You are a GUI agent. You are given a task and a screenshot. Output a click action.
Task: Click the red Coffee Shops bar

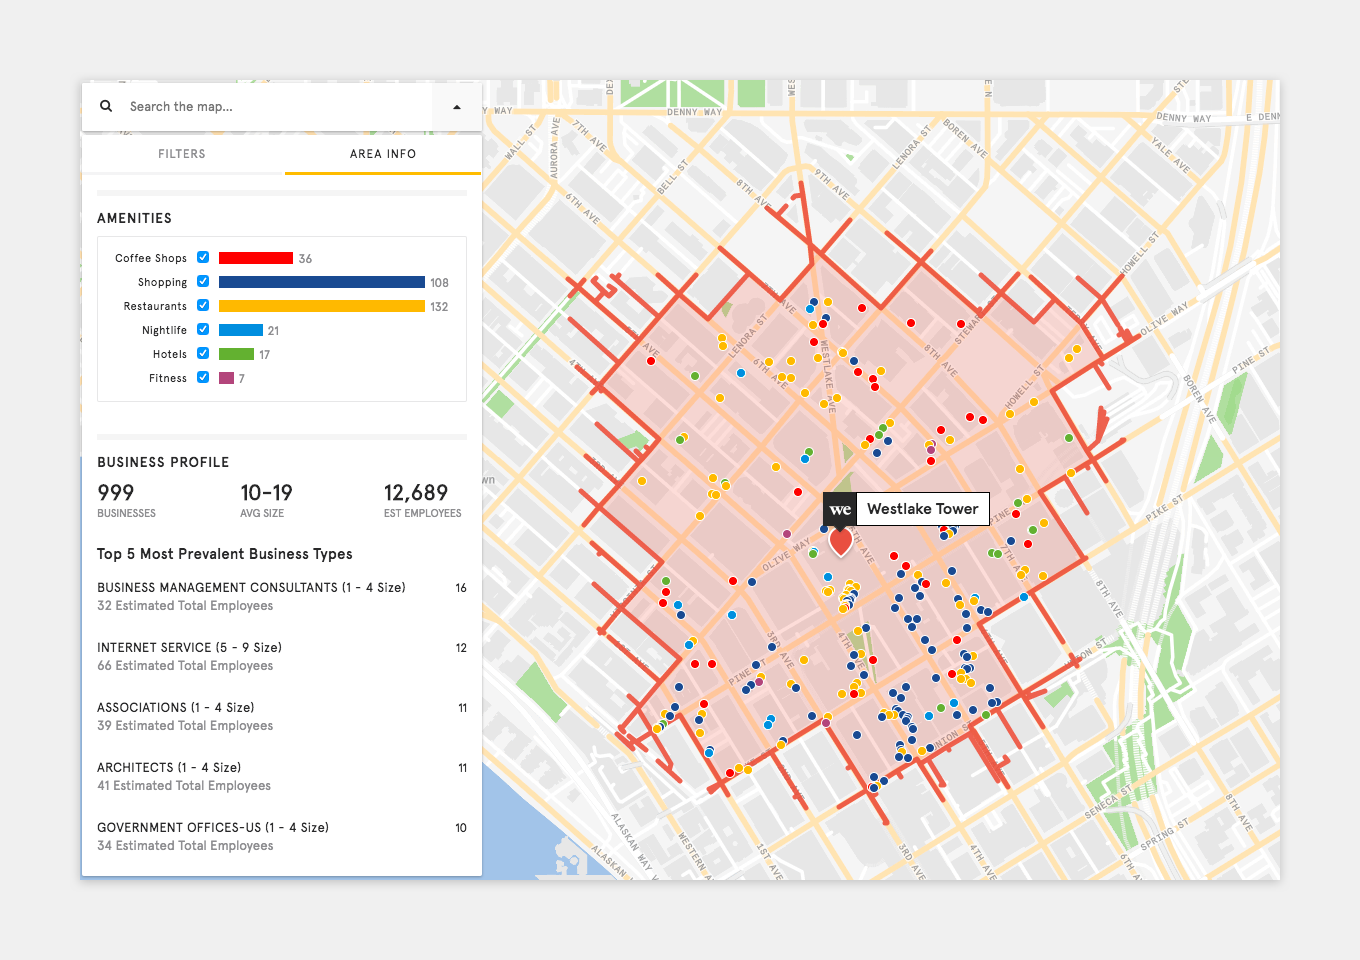pyautogui.click(x=256, y=258)
